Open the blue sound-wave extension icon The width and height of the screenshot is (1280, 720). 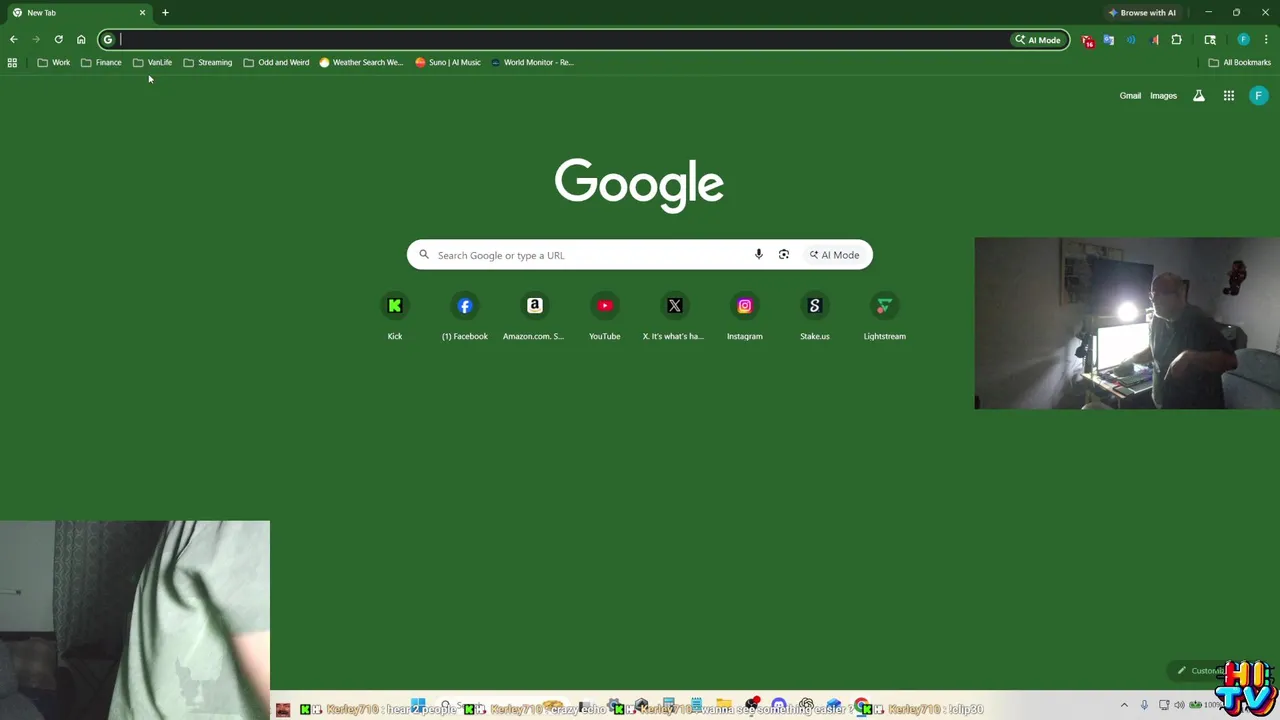(1131, 40)
